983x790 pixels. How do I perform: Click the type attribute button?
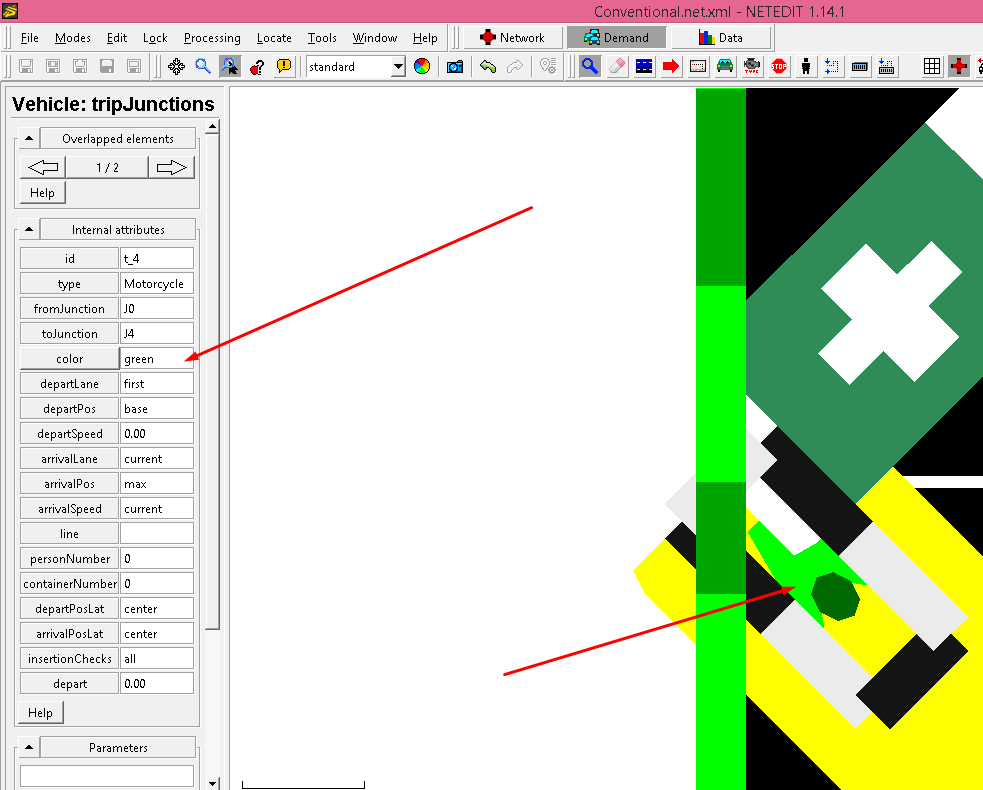tap(69, 283)
